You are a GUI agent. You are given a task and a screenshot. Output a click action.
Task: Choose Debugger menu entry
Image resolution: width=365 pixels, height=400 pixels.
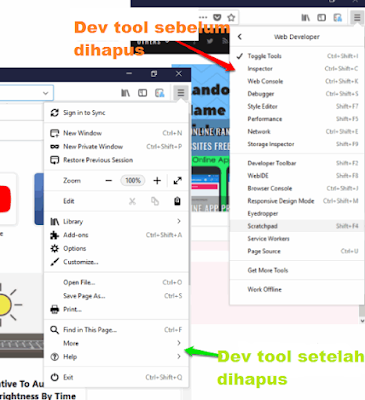pos(297,94)
